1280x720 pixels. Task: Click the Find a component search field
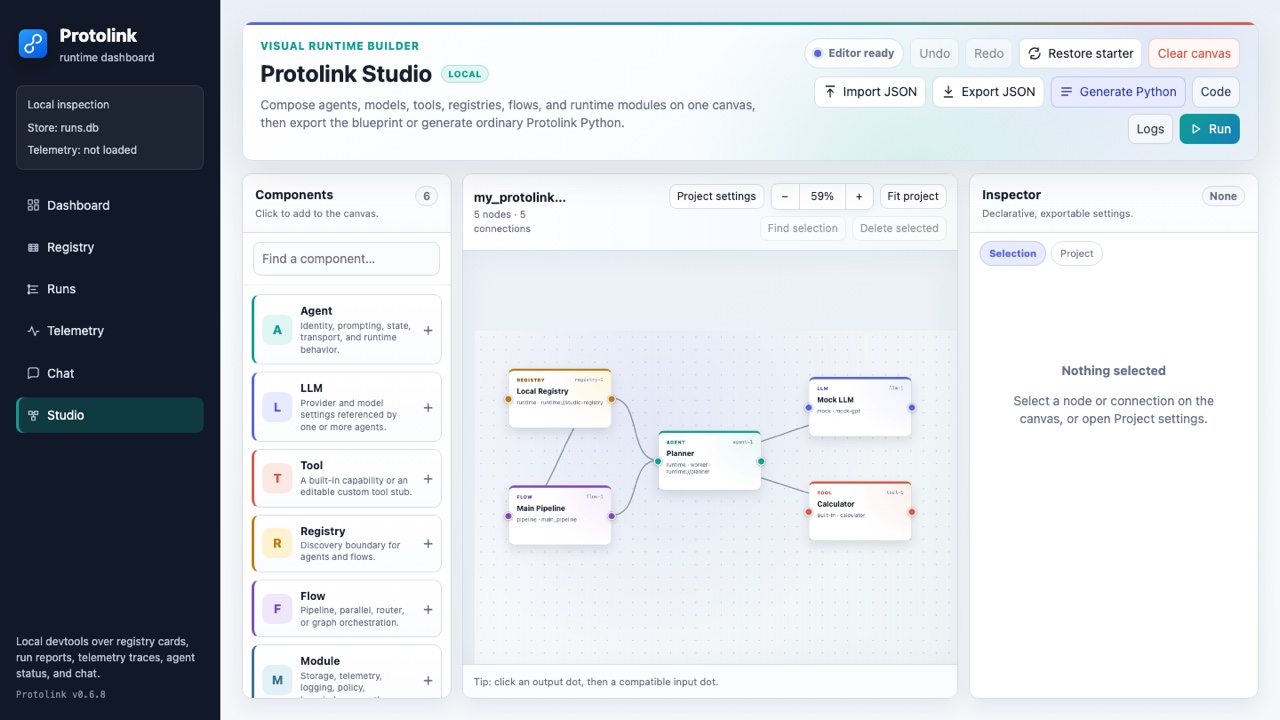pos(346,258)
